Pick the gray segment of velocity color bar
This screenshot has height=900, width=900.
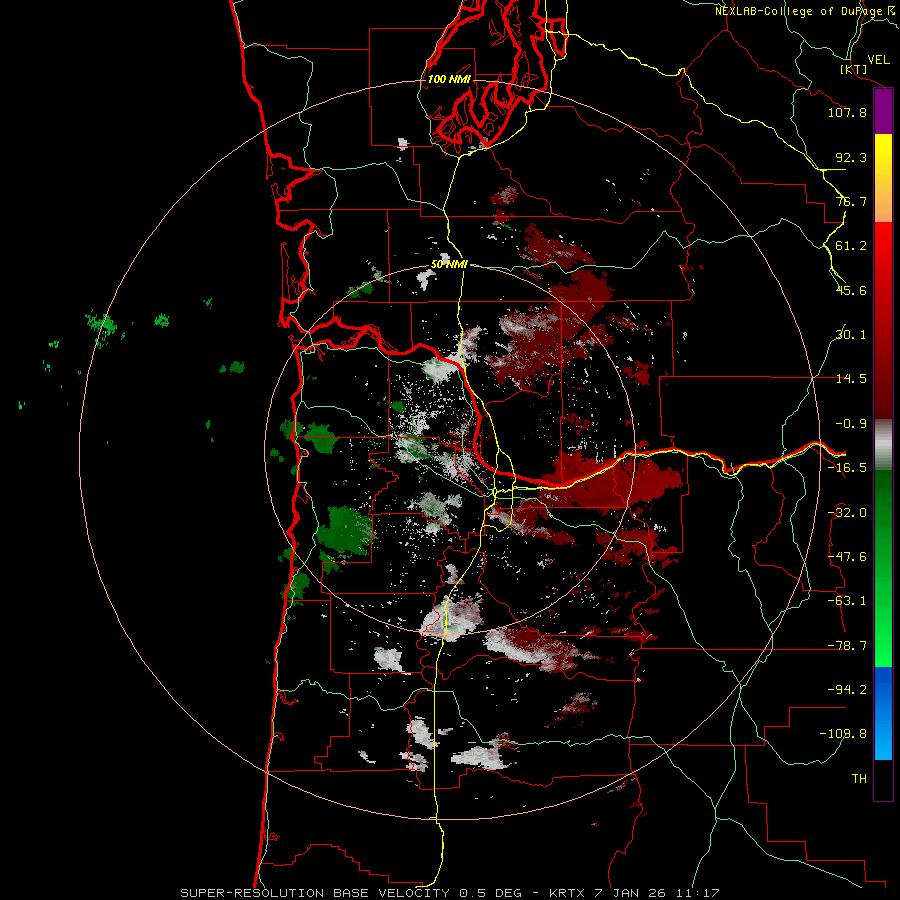click(883, 444)
